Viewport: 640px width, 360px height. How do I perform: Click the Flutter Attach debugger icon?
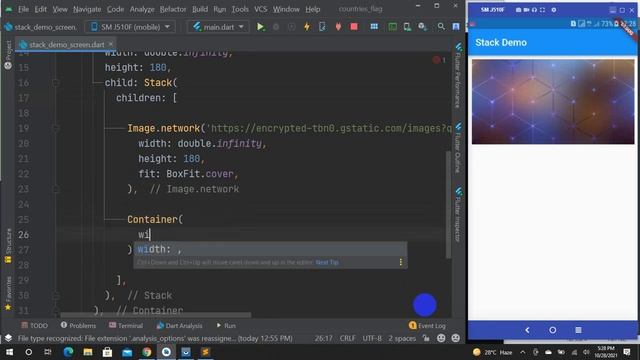322,27
